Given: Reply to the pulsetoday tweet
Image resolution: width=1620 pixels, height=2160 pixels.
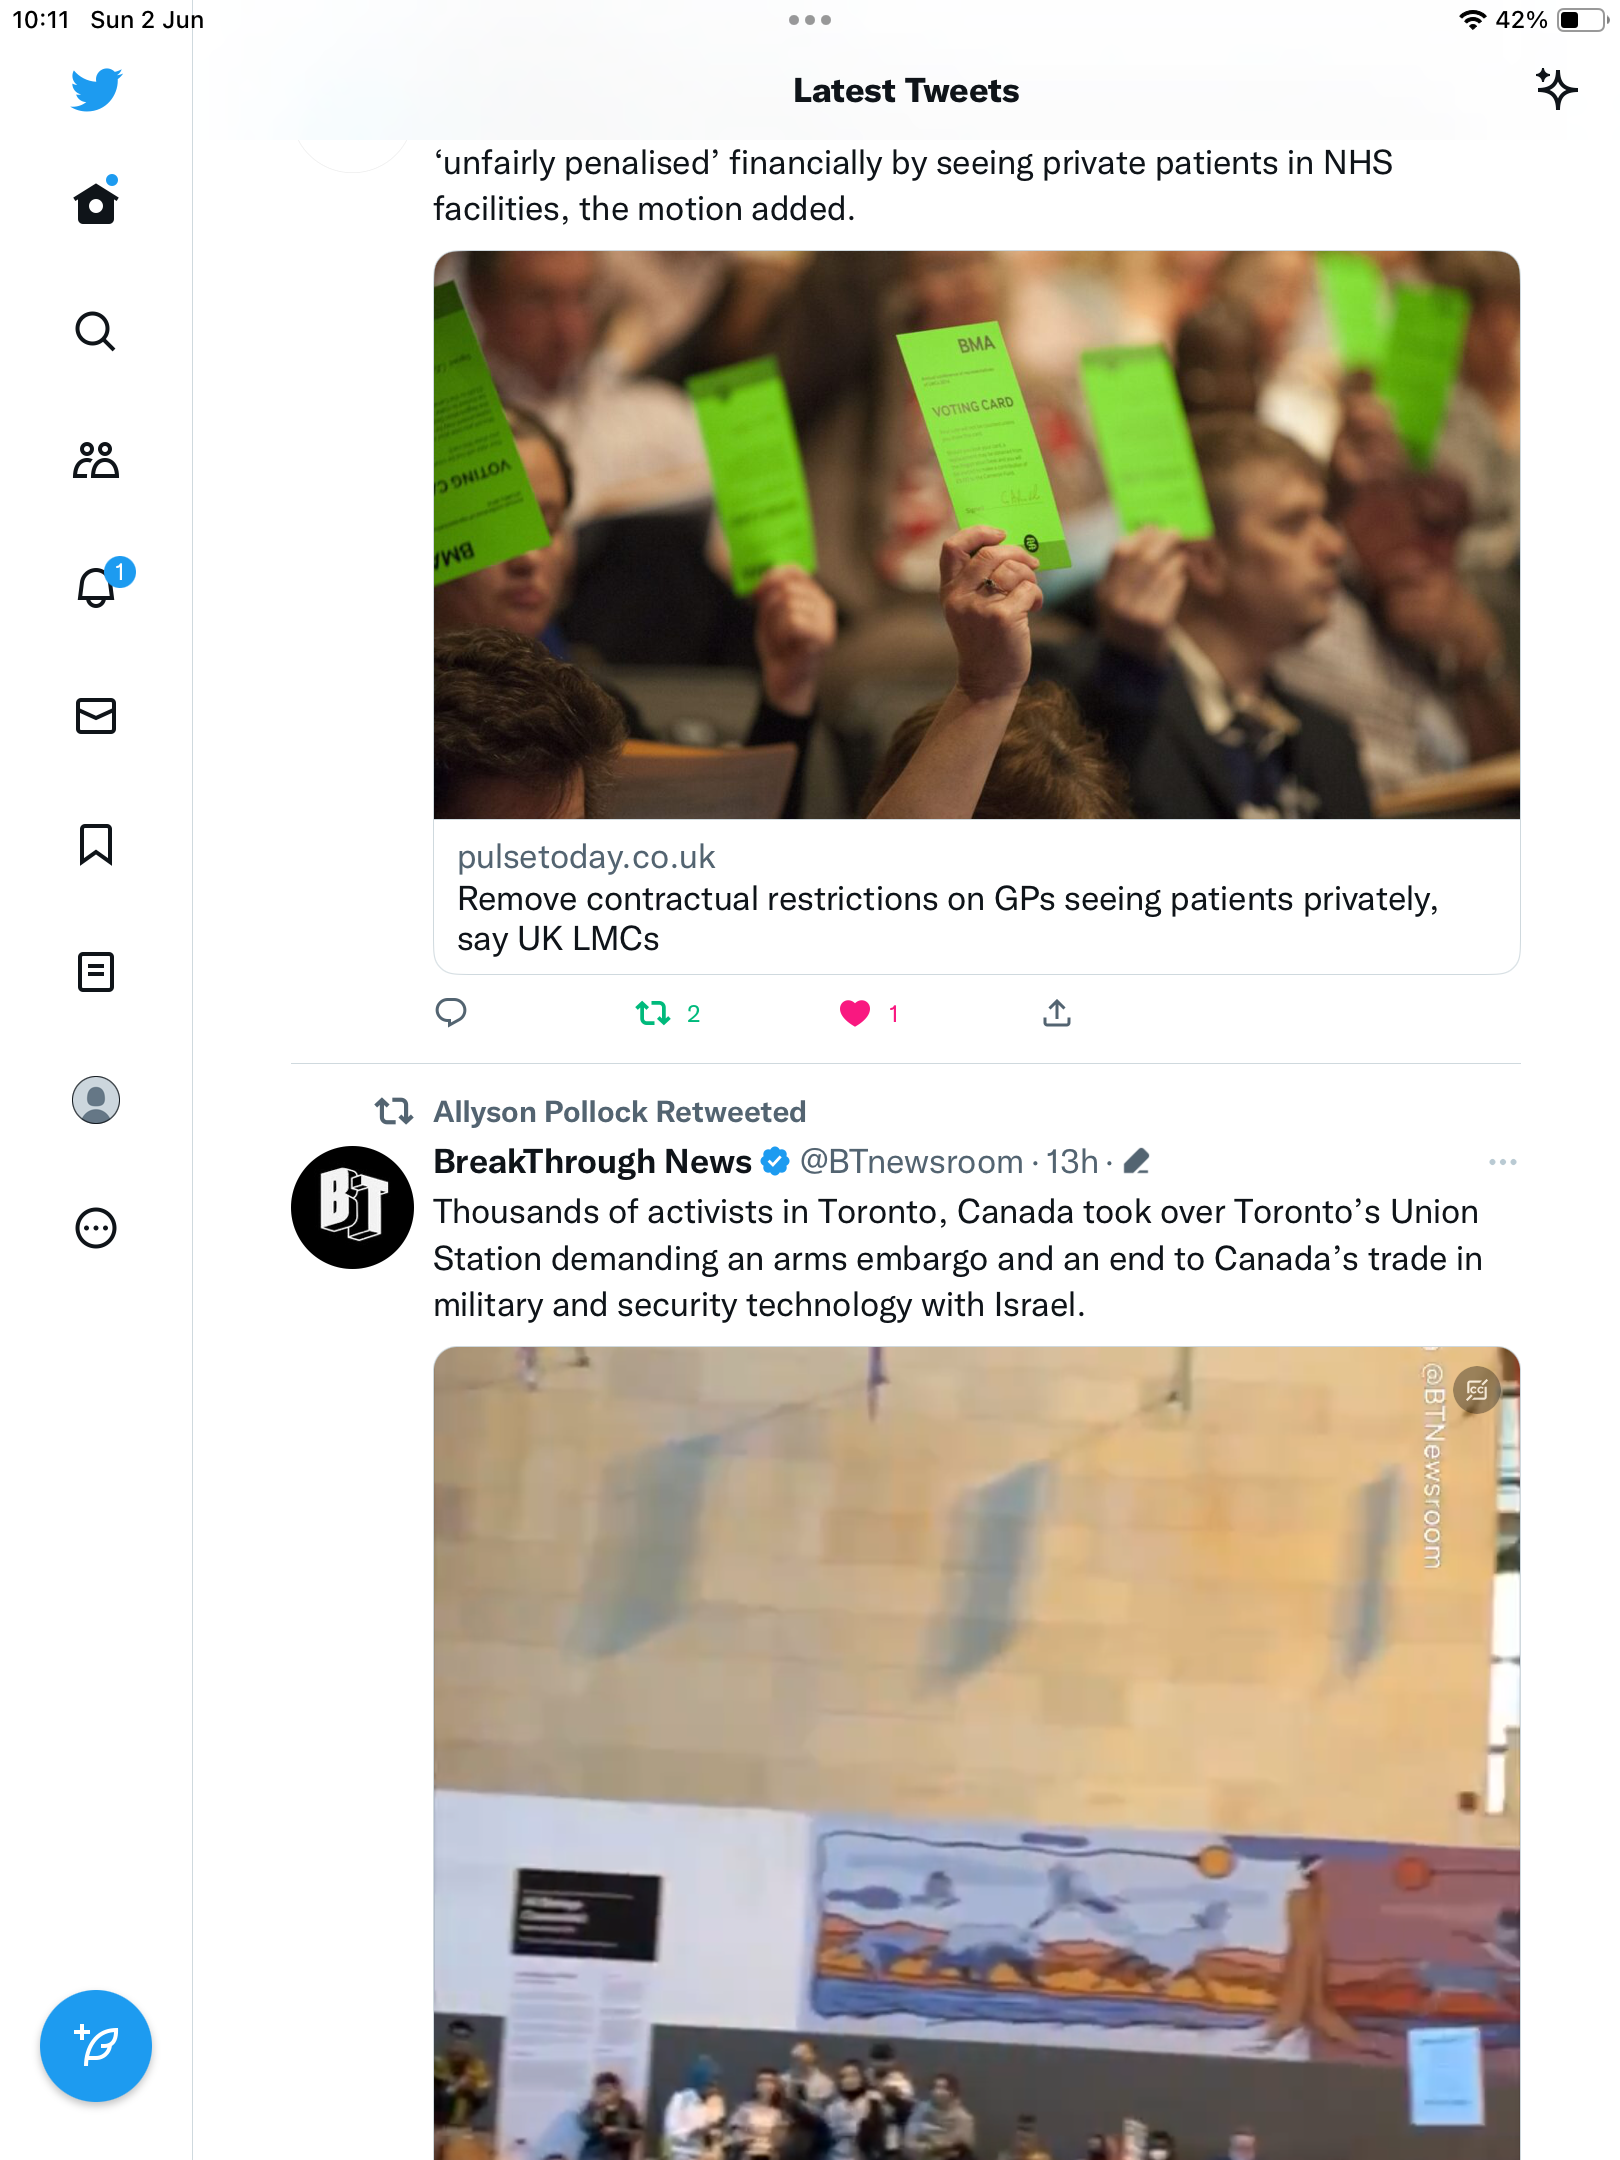Looking at the screenshot, I should [x=451, y=1013].
